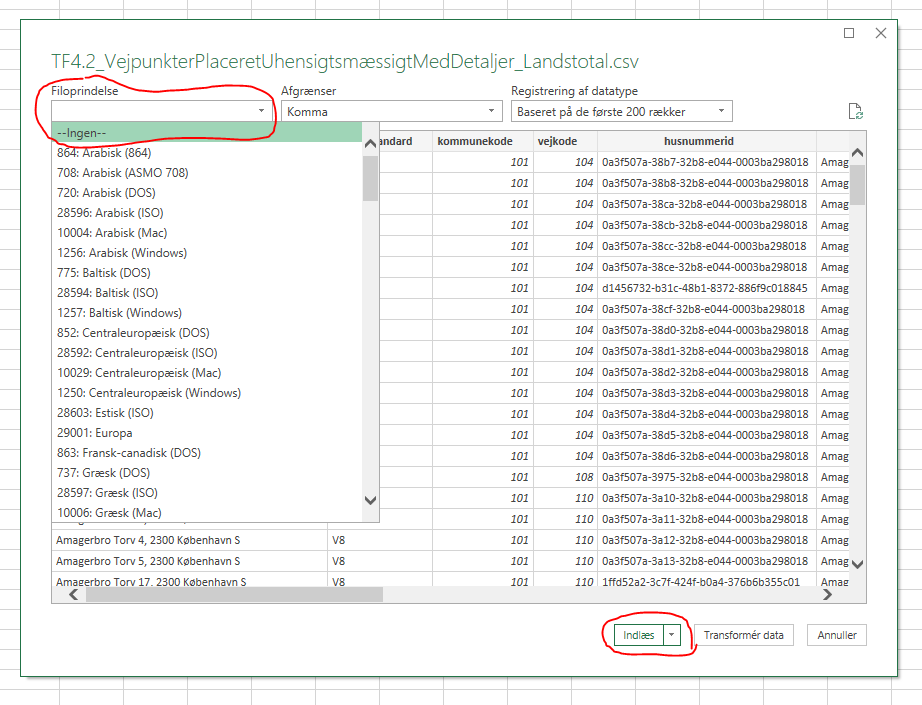
Task: Click the preview horizontal scrollbar thumb
Action: [x=234, y=594]
